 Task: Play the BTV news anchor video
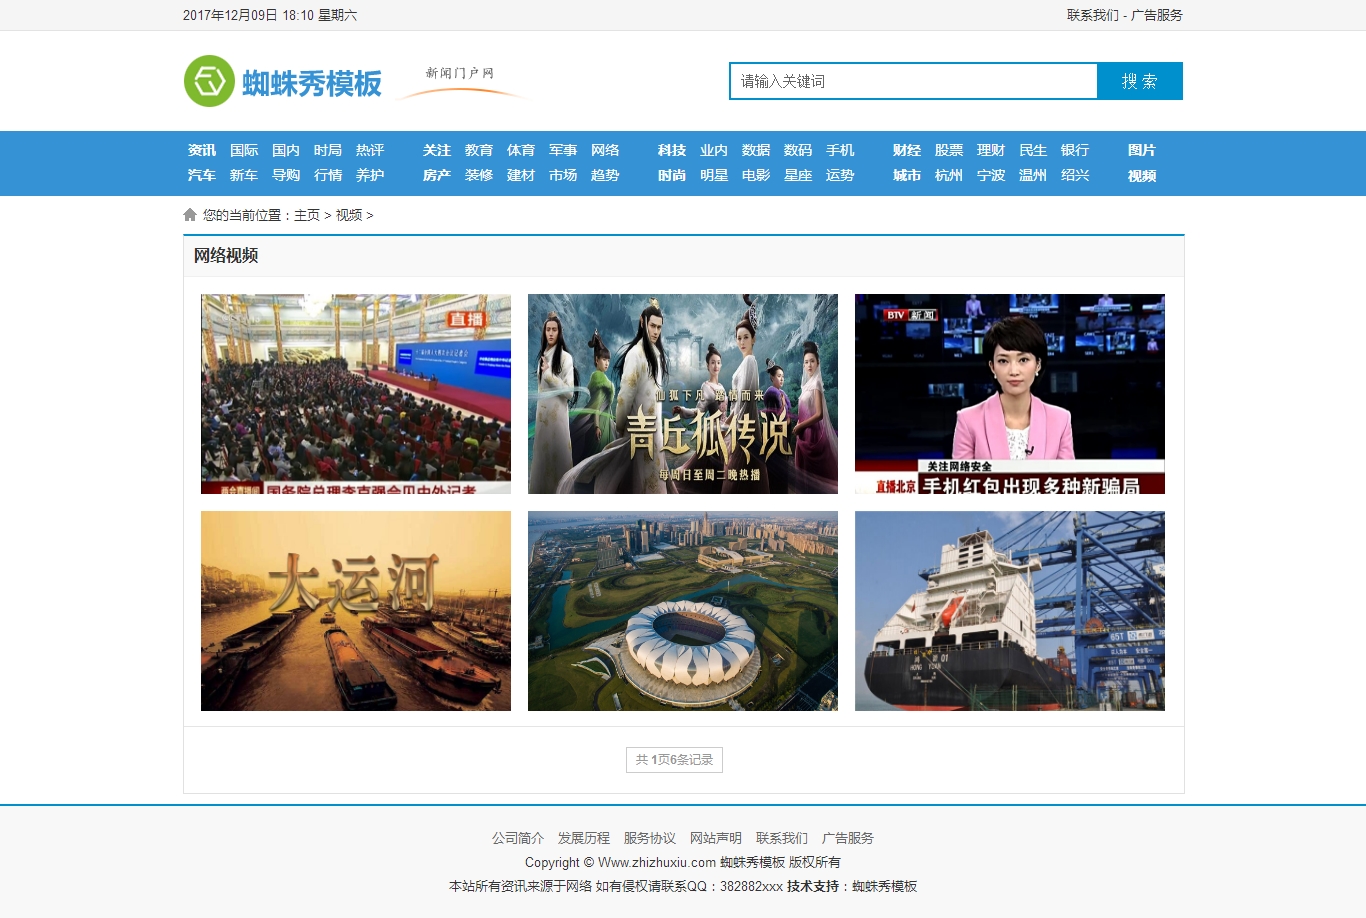(1009, 393)
